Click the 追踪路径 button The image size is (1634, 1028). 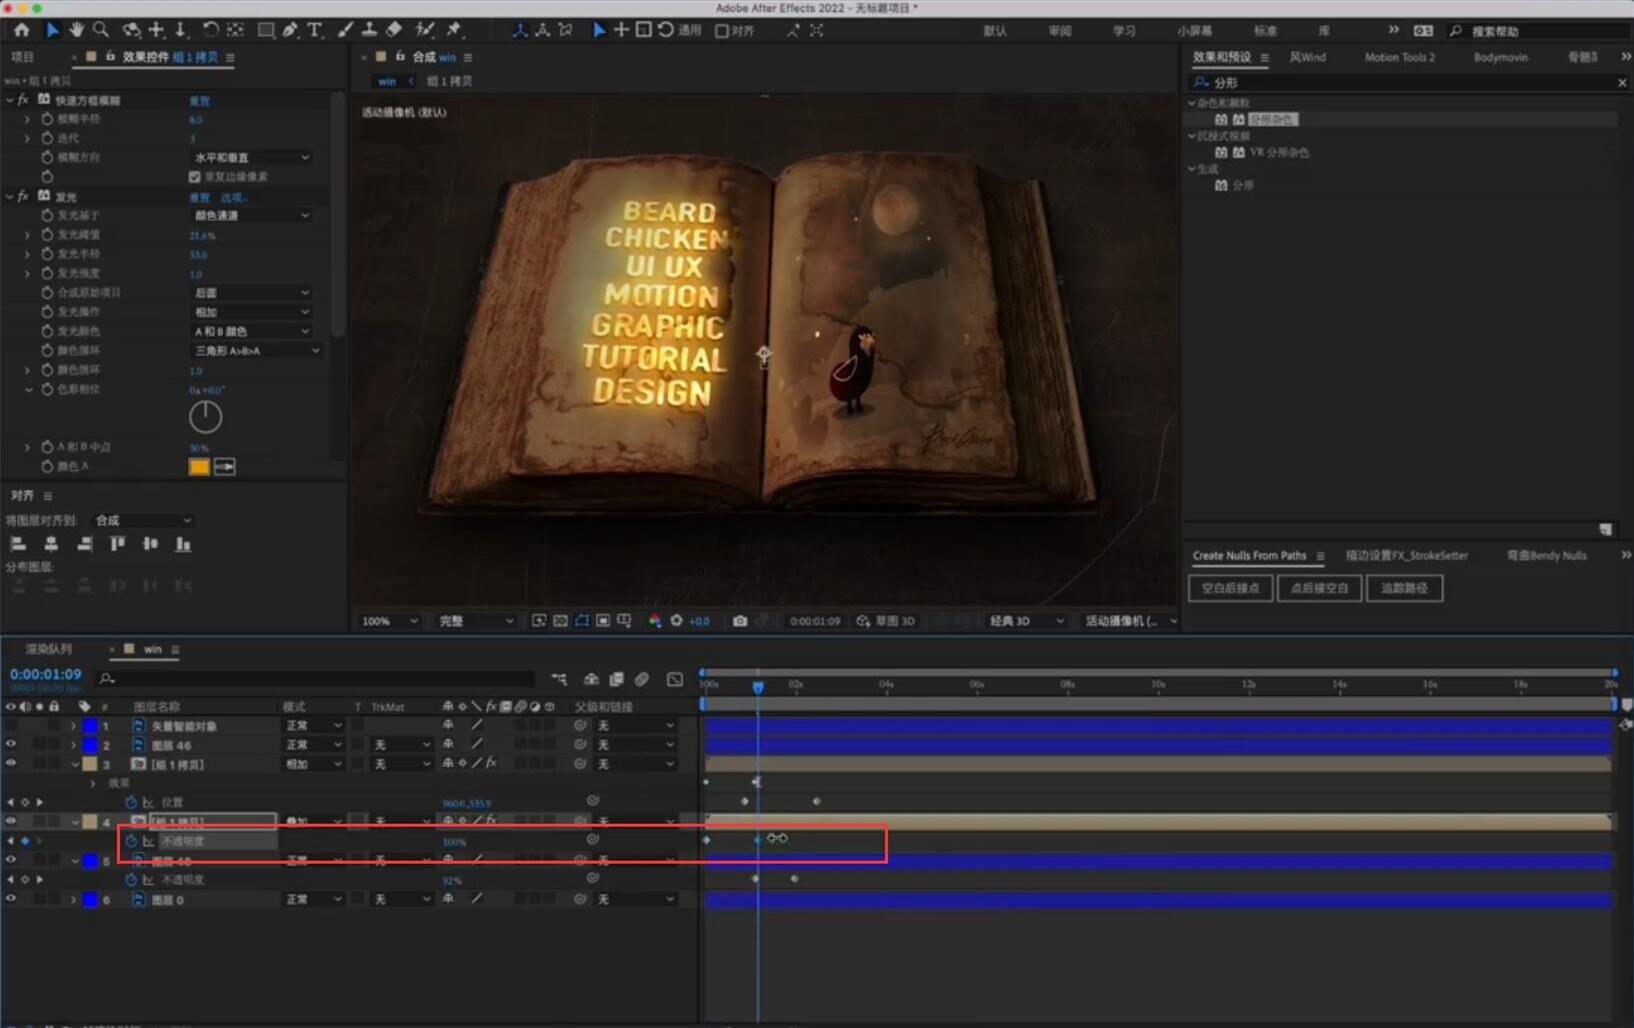1404,588
